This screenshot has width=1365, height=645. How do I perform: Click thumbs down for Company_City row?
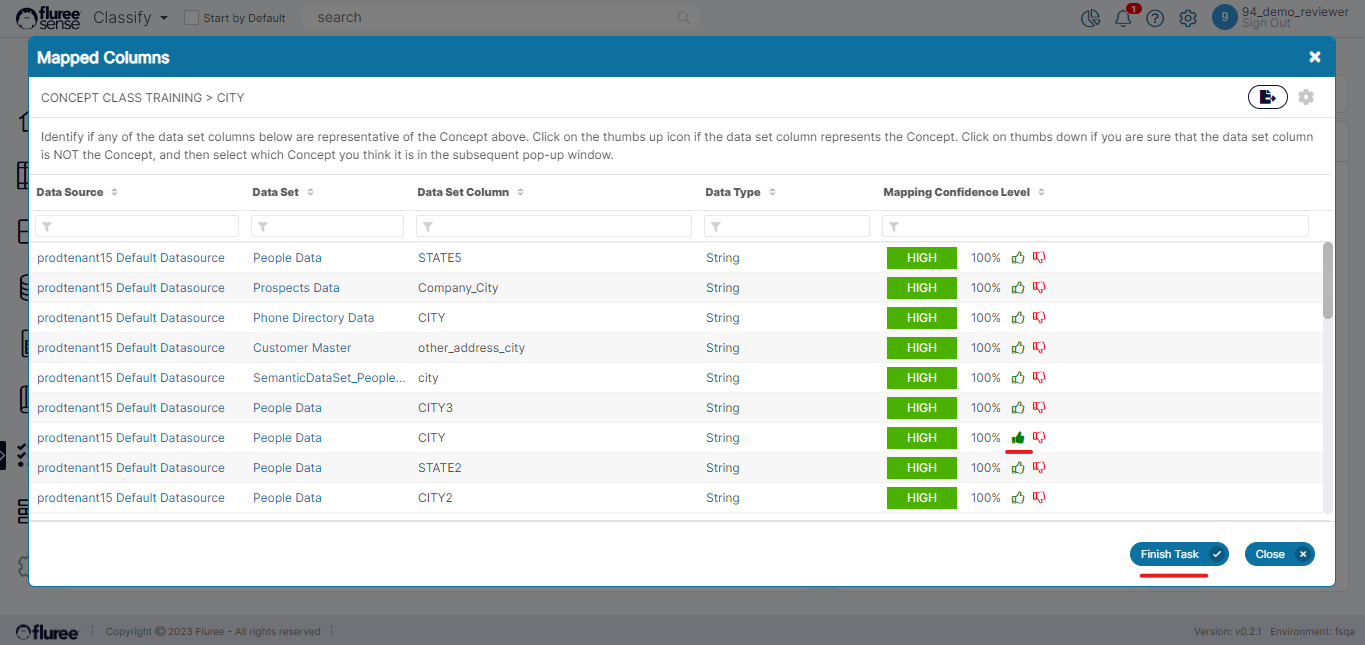pos(1039,288)
